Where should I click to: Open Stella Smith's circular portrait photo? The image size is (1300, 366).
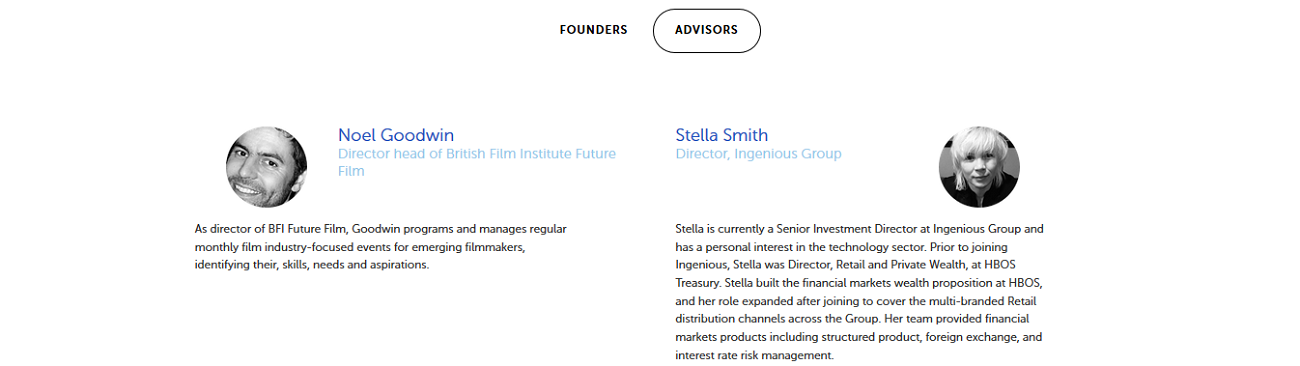[x=979, y=166]
